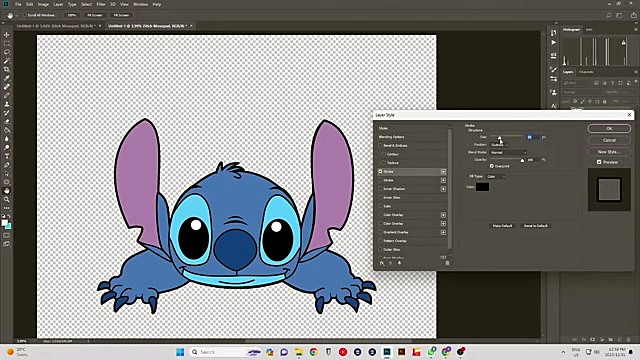This screenshot has width=640, height=360.
Task: Enable the Inner Glow checkbox
Action: [x=380, y=198]
